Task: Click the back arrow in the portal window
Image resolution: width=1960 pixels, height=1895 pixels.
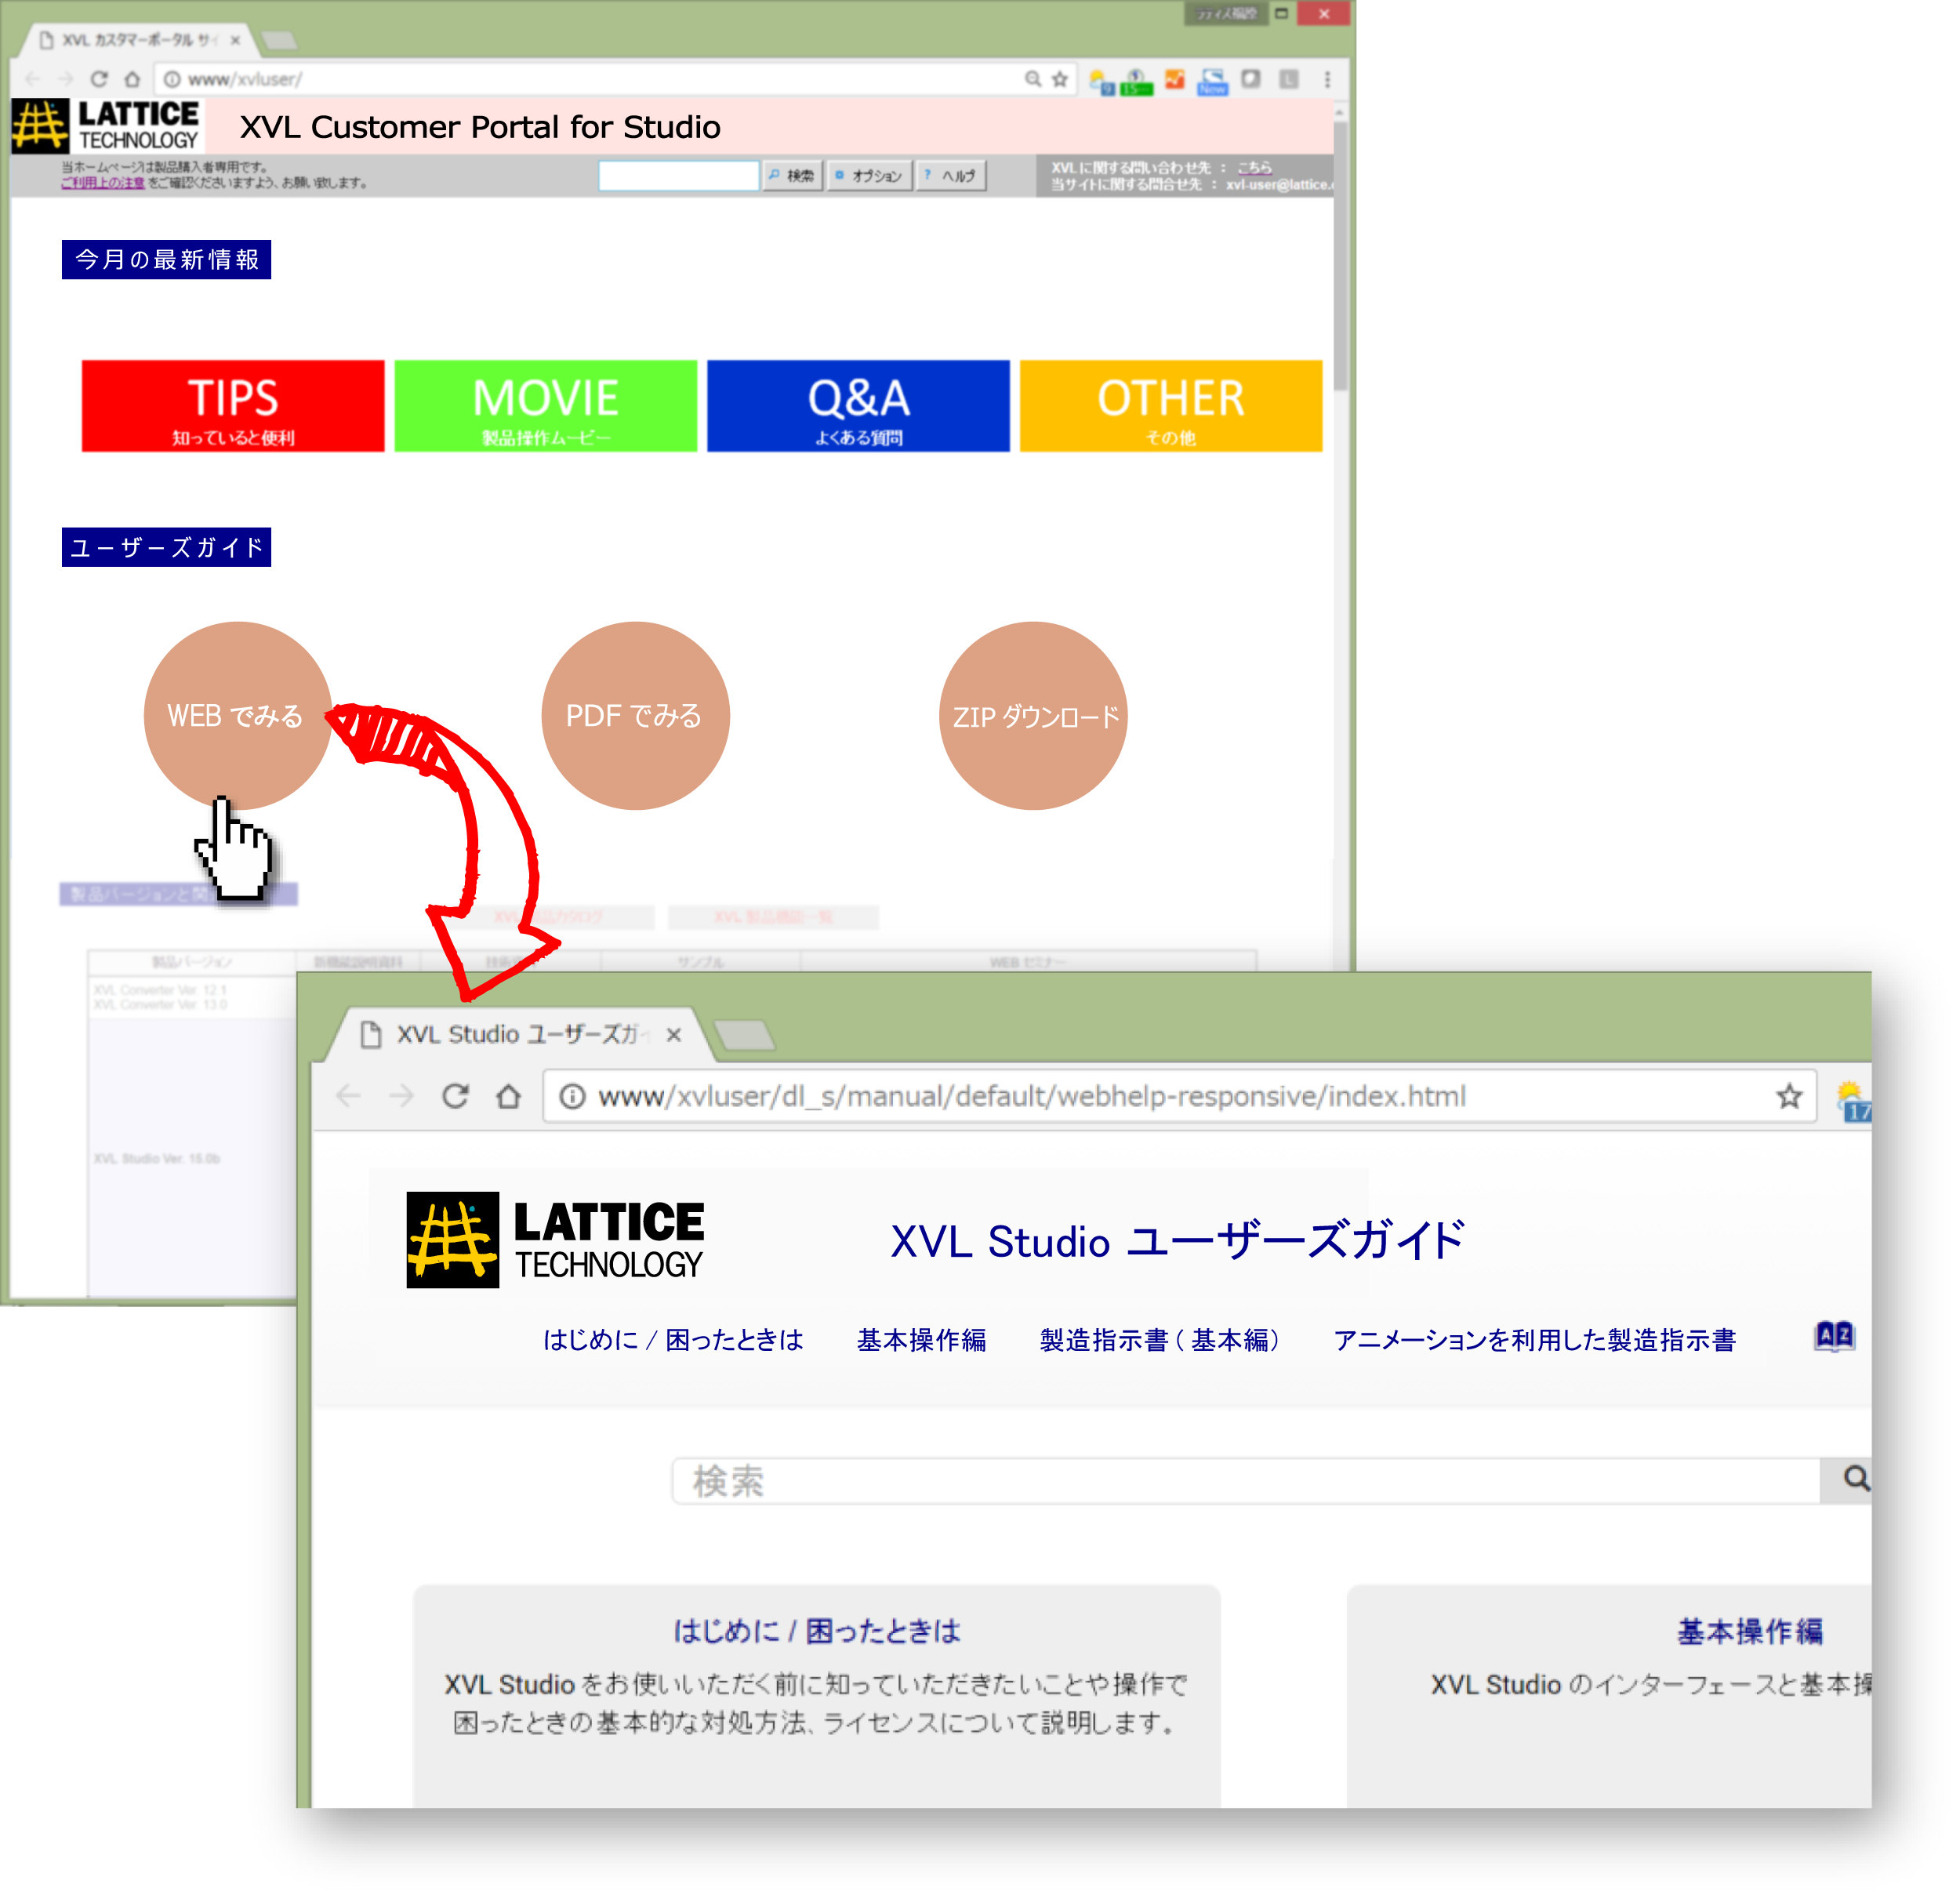Action: click(x=33, y=79)
